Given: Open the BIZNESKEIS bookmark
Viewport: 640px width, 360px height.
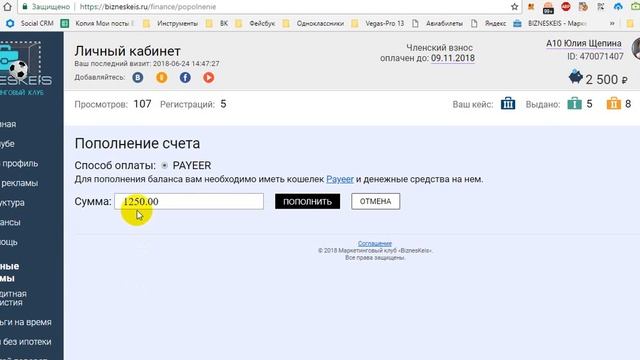Looking at the screenshot, I should 550,24.
